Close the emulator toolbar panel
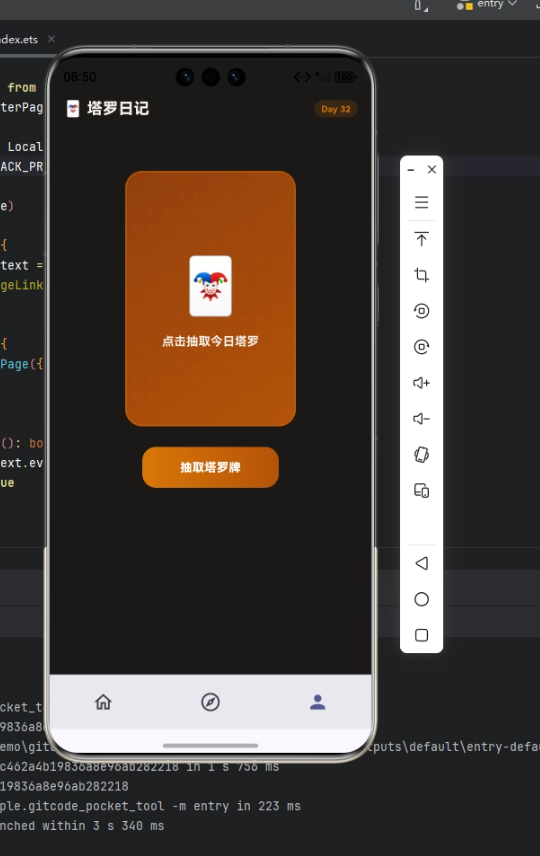540x856 pixels. tap(432, 170)
